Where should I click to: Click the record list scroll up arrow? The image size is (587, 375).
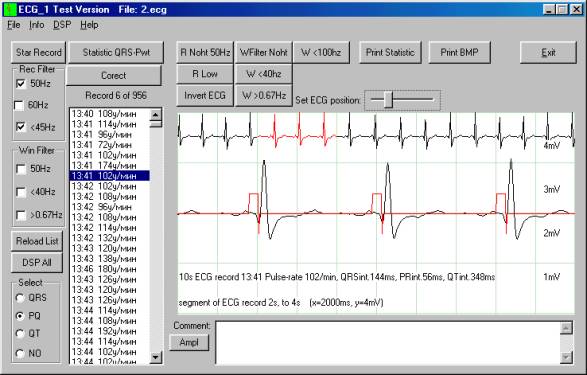[x=156, y=115]
